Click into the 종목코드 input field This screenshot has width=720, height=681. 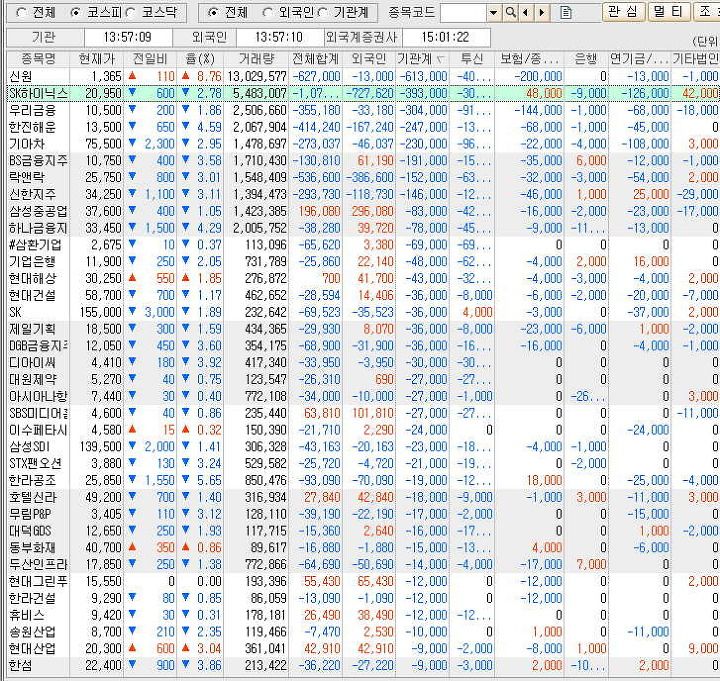tap(463, 12)
